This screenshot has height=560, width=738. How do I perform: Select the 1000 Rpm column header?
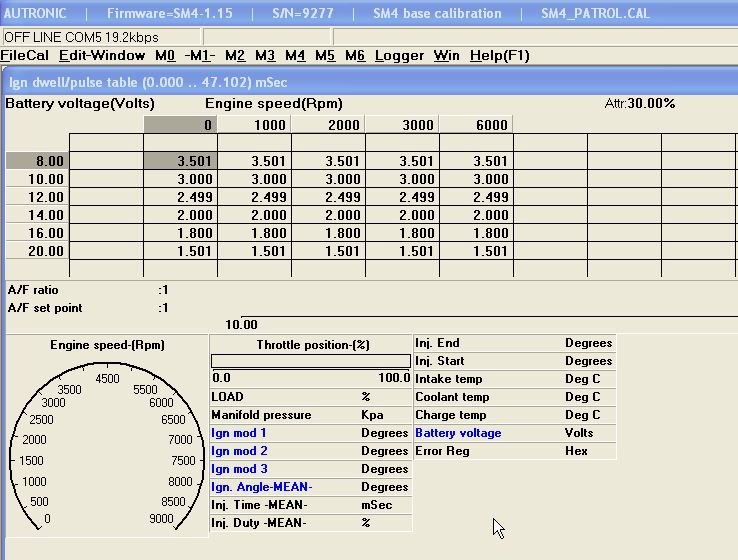[255, 125]
